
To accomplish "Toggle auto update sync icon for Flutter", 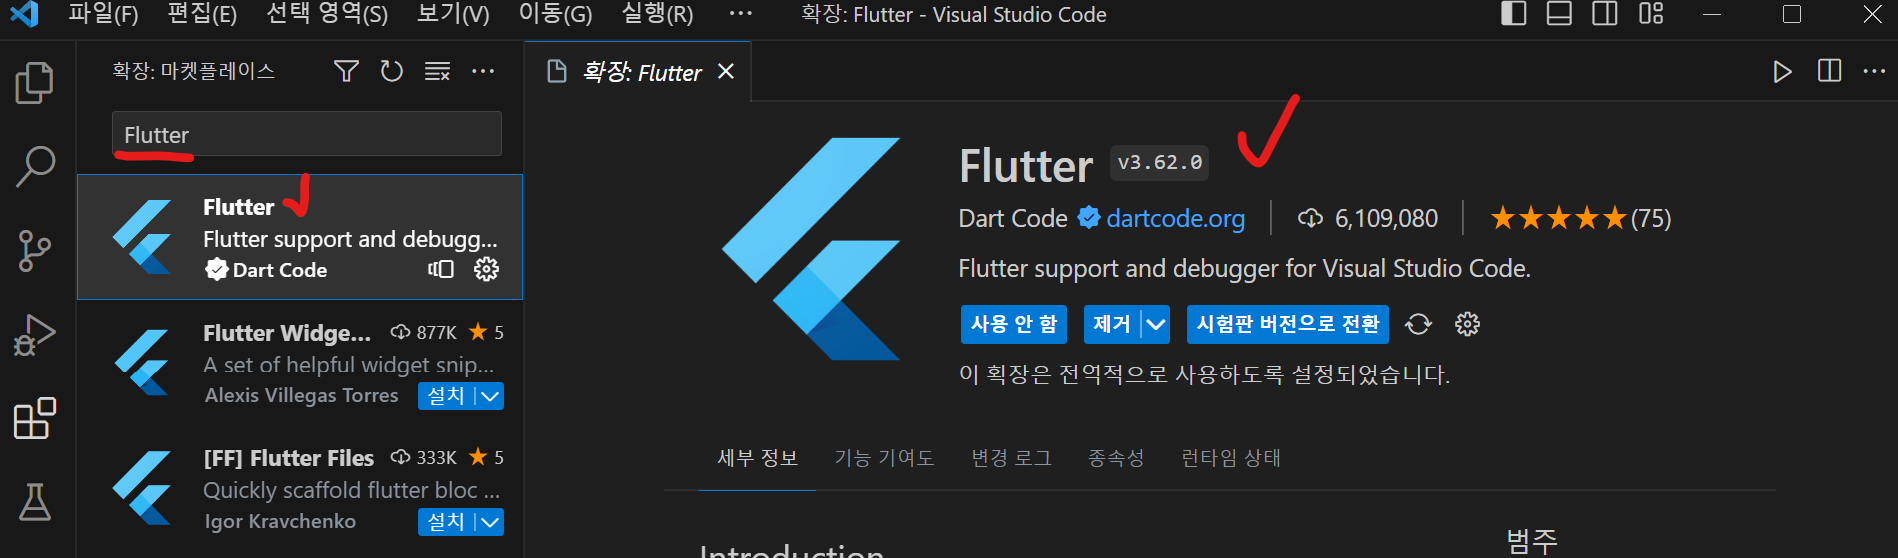I will (x=1418, y=324).
